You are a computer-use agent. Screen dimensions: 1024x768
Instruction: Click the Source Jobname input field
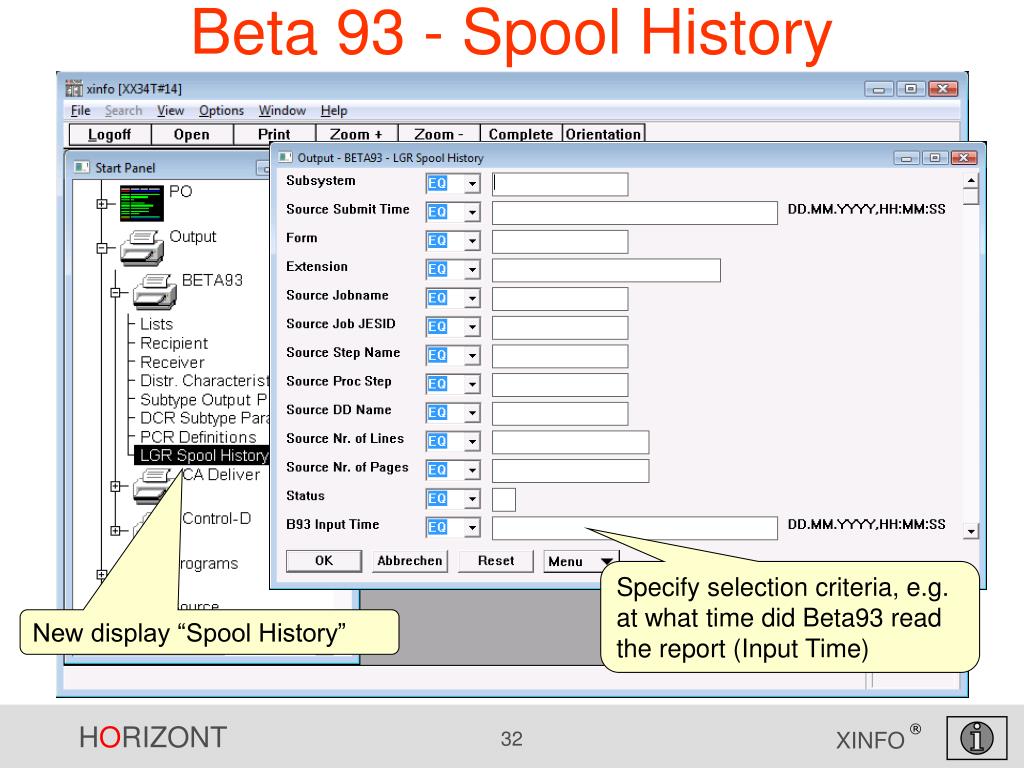pyautogui.click(x=560, y=299)
